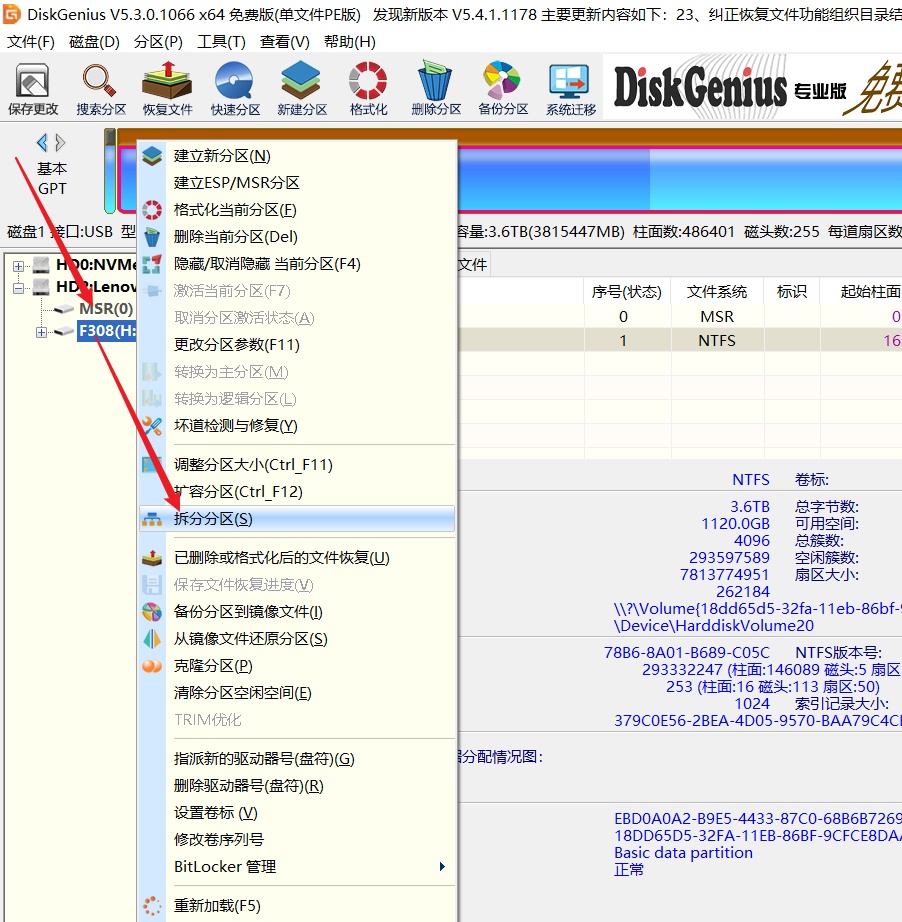Expand the HD0:NVMe disk tree node
This screenshot has height=922, width=902.
point(18,266)
